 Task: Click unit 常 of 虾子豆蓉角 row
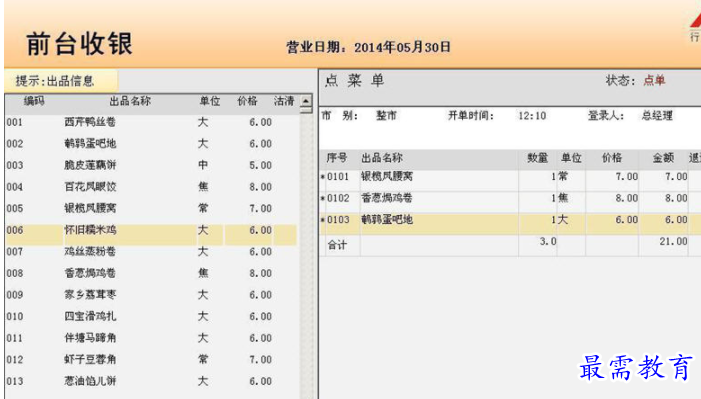click(203, 359)
